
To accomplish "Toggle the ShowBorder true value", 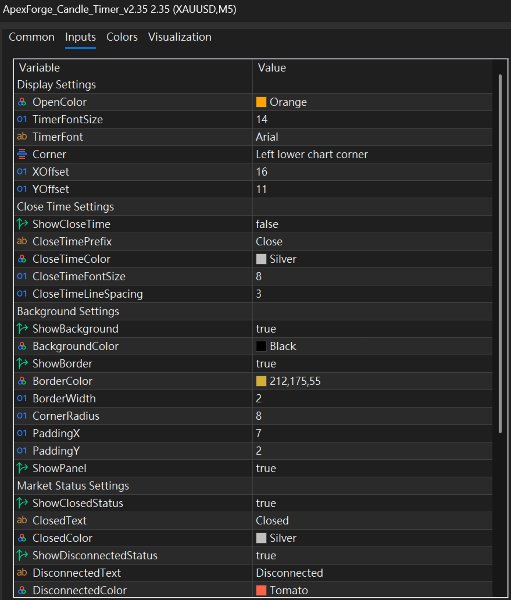I will (372, 364).
